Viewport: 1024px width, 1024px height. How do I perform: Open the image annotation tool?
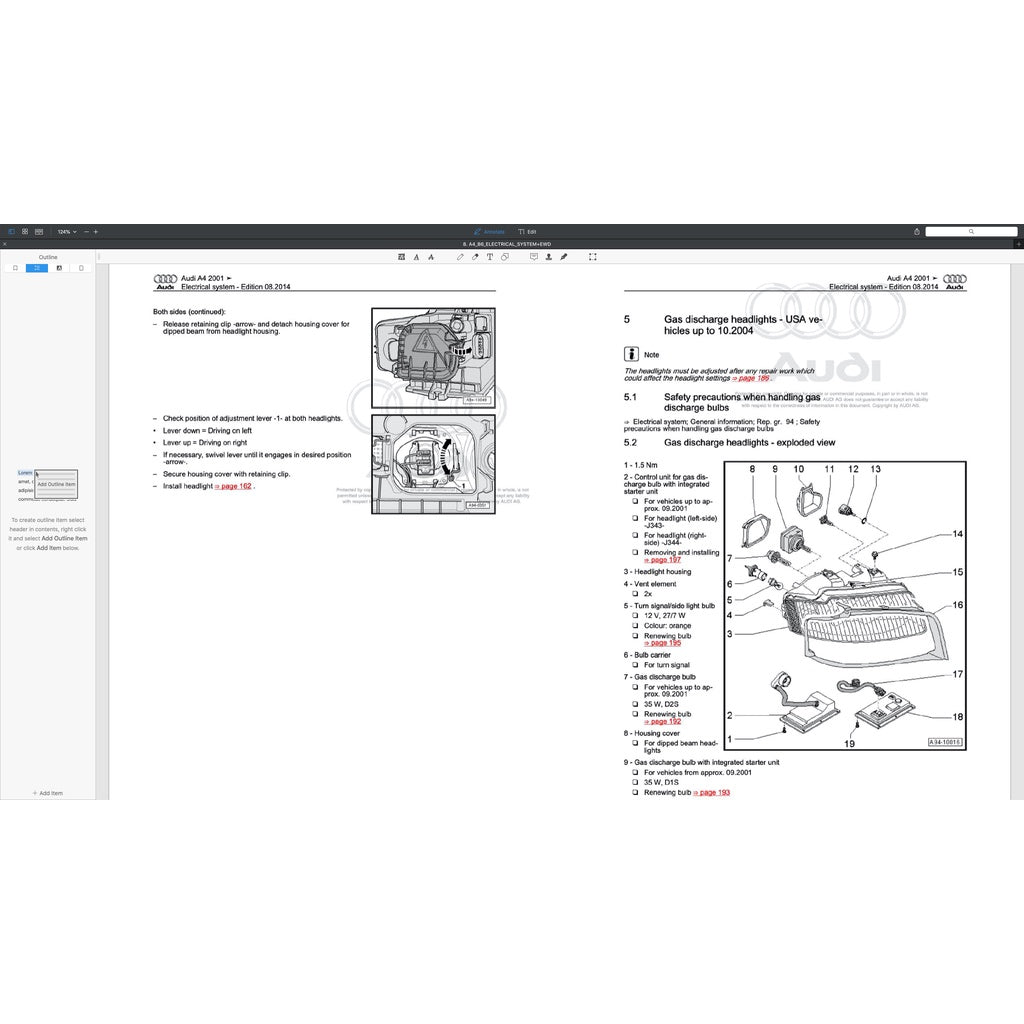pos(400,257)
